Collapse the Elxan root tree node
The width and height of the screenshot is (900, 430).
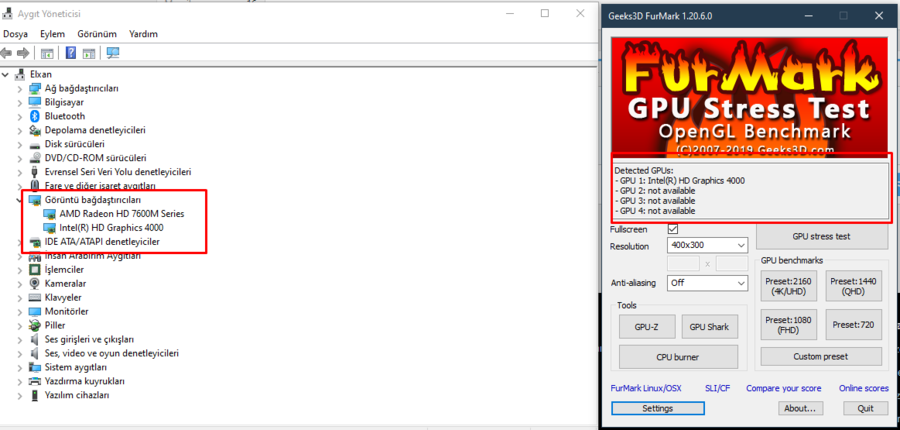point(6,75)
